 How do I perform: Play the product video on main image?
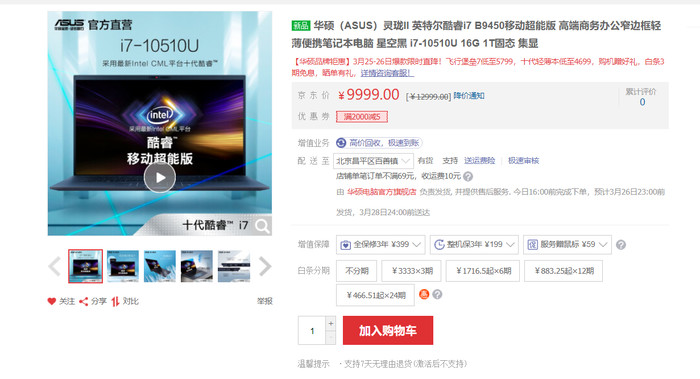click(160, 177)
